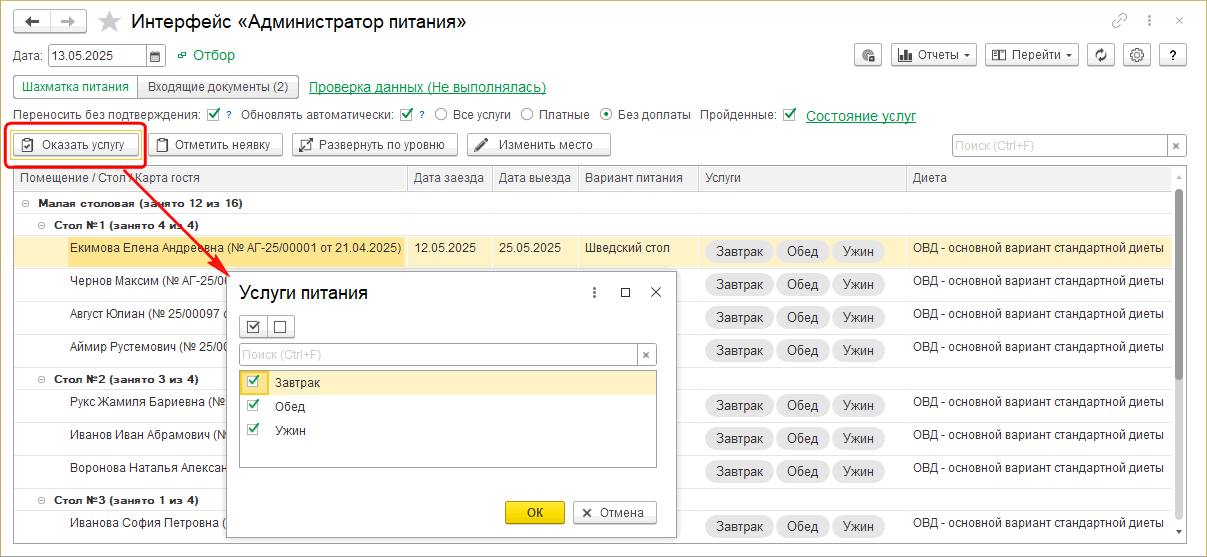This screenshot has width=1207, height=557.
Task: Click the refresh icon in top toolbar
Action: point(1101,55)
